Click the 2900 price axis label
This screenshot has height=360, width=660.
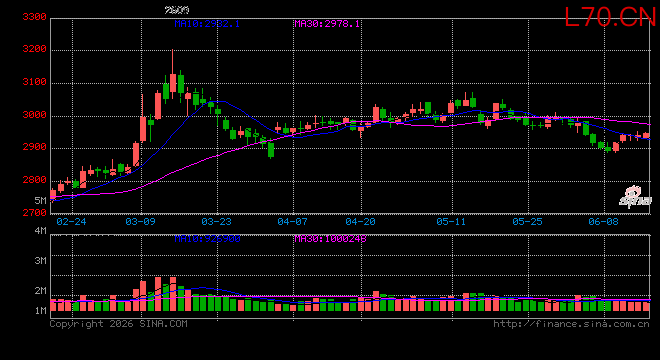pos(34,147)
